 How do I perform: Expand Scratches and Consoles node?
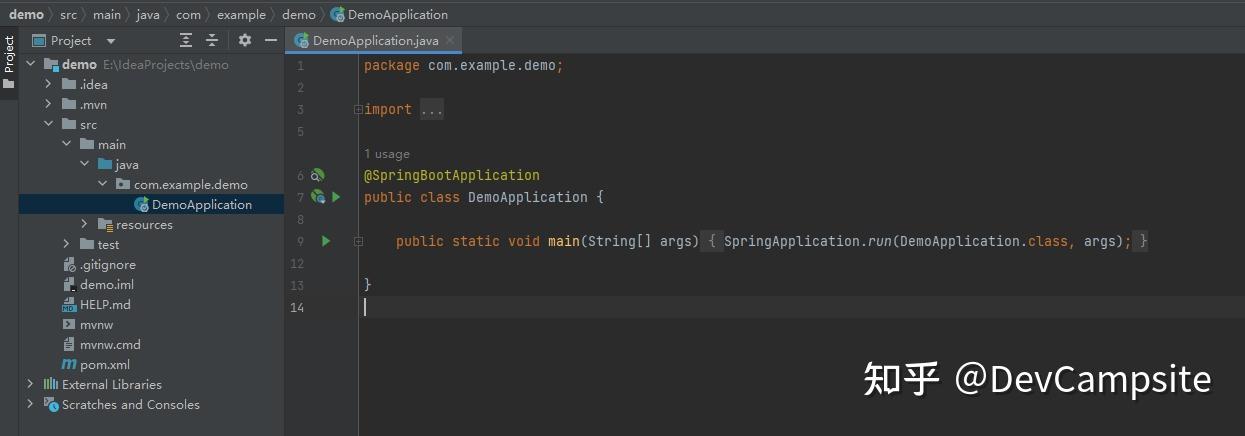coord(31,404)
